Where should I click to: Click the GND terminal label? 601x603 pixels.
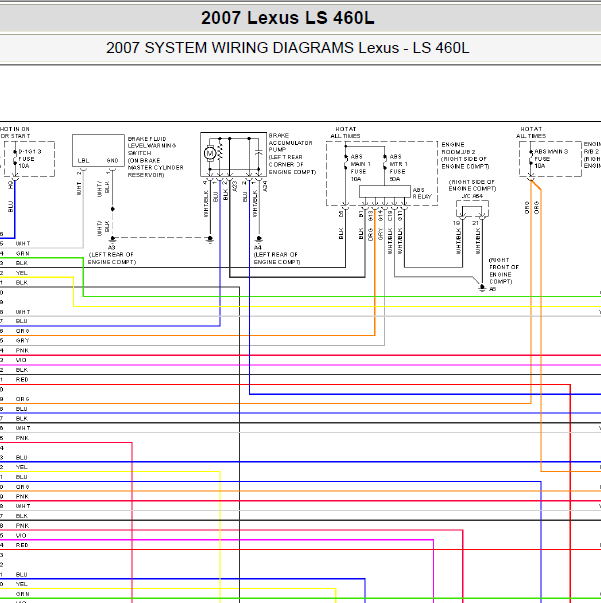coord(112,161)
